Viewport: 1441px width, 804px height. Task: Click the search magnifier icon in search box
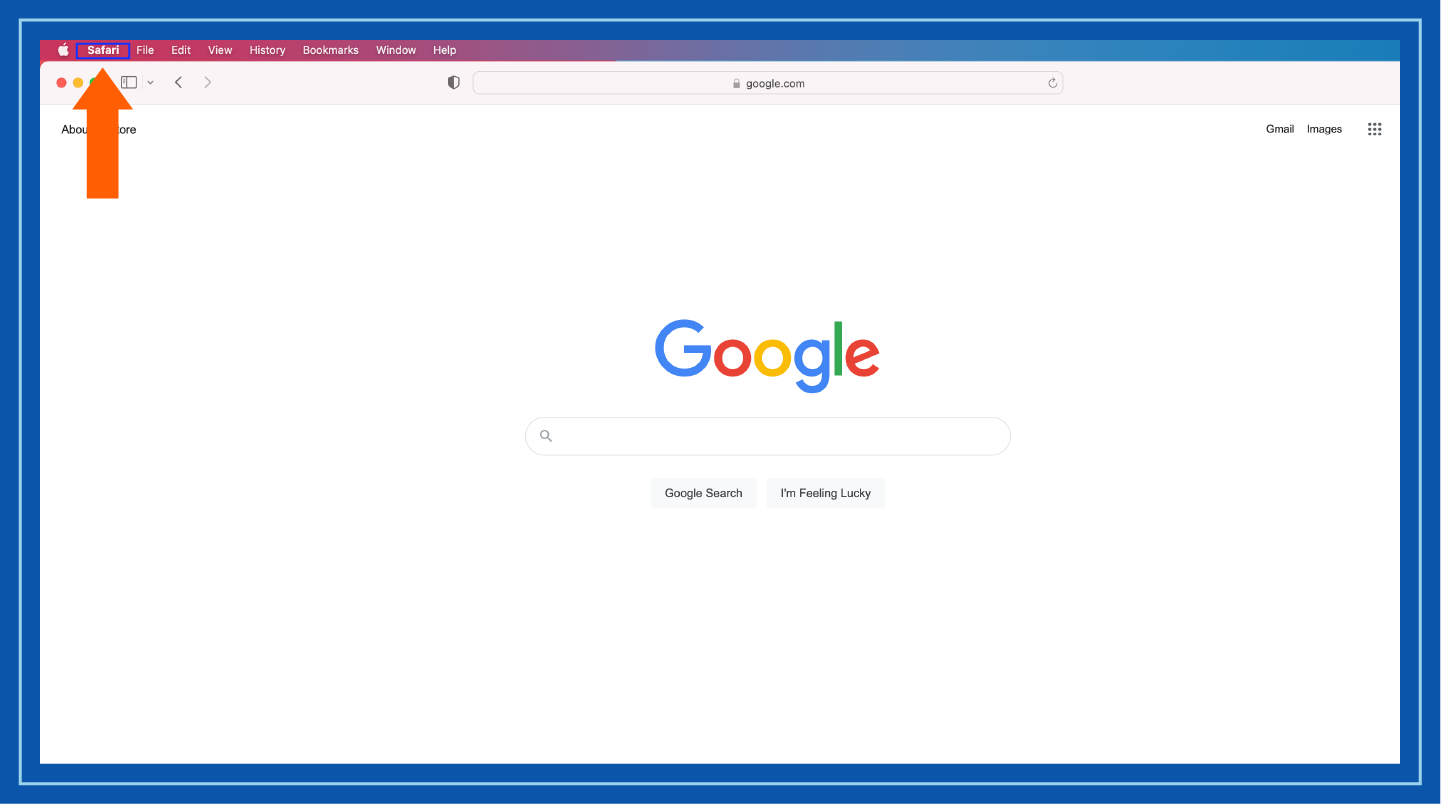pyautogui.click(x=545, y=435)
